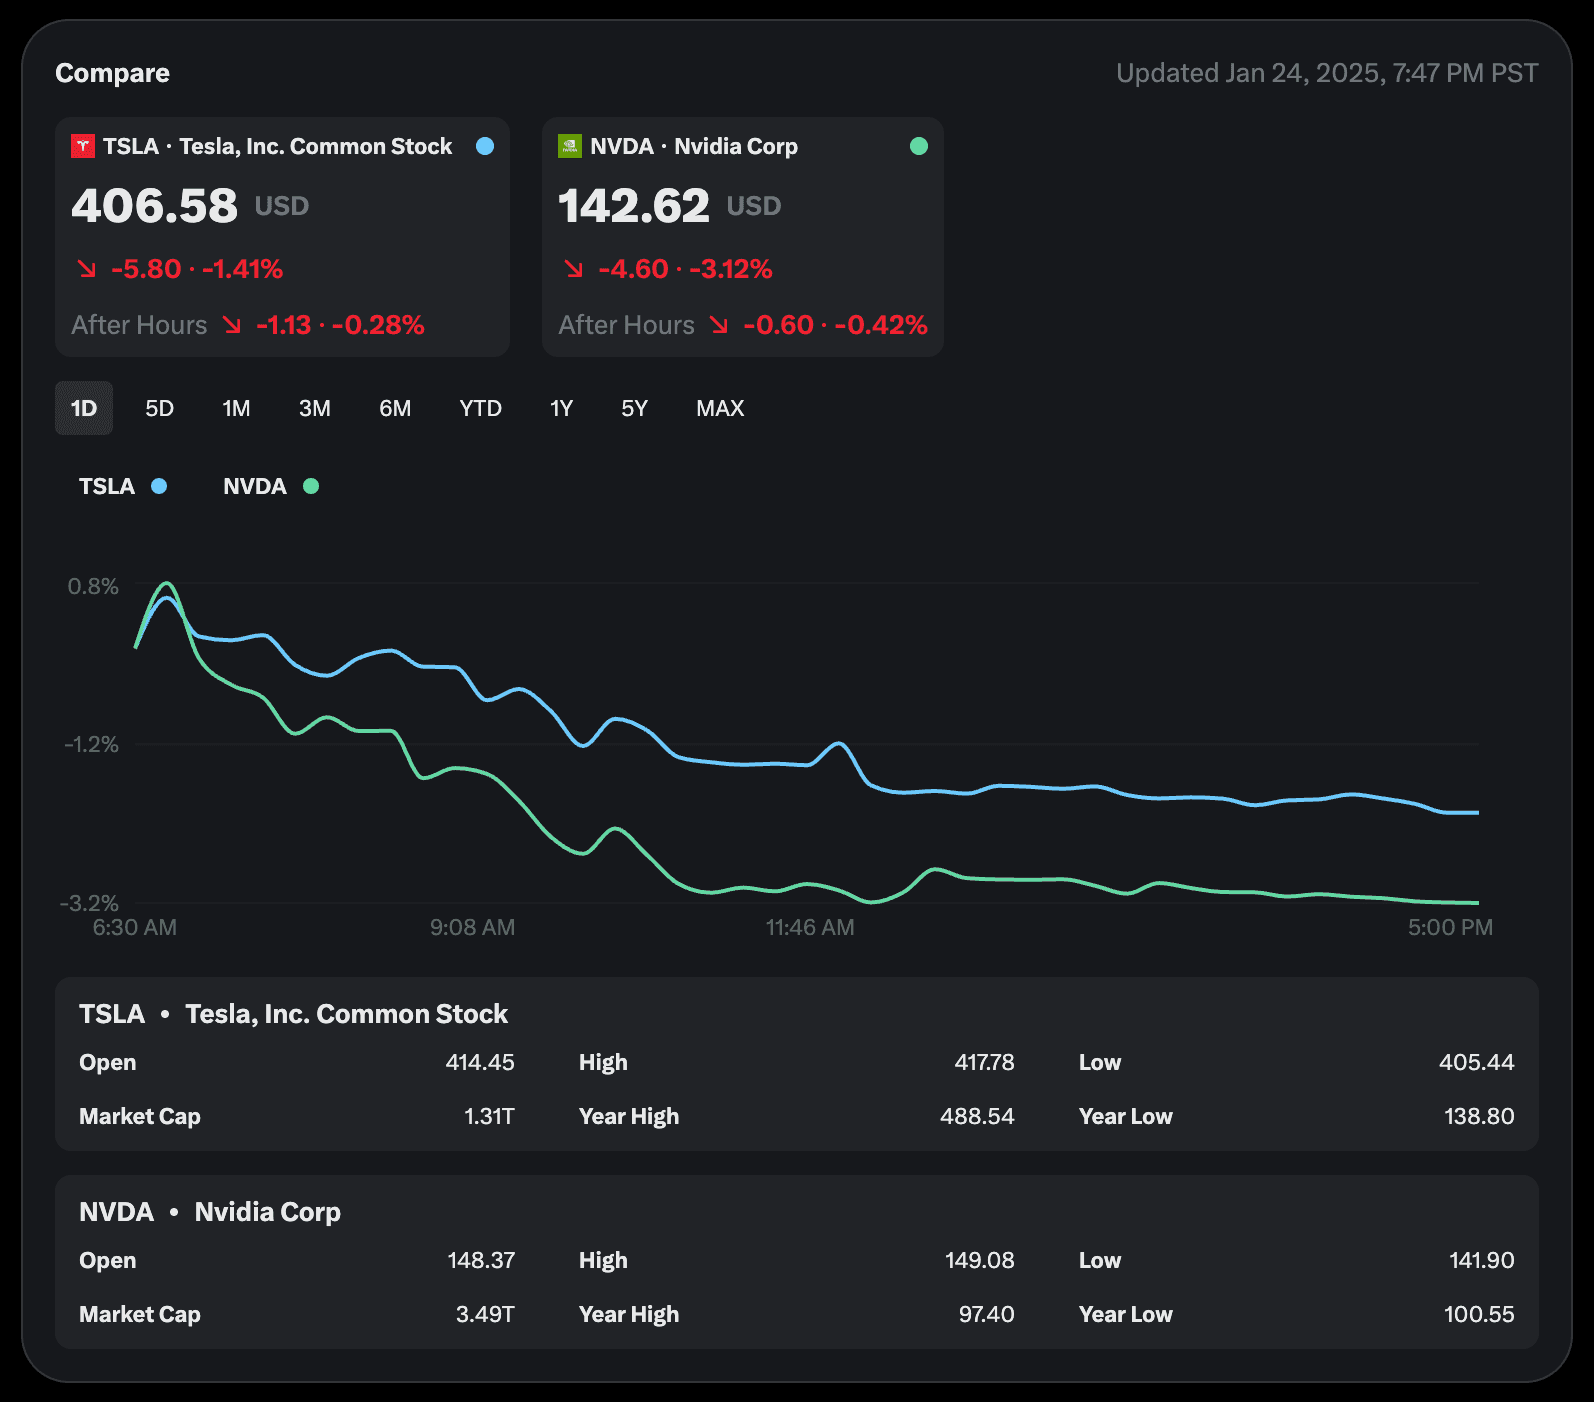Click NVDA Low value 141.90
This screenshot has width=1594, height=1402.
pos(1482,1260)
